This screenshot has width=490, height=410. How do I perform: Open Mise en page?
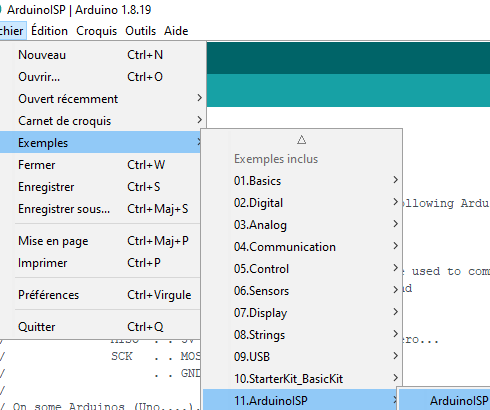click(x=101, y=241)
